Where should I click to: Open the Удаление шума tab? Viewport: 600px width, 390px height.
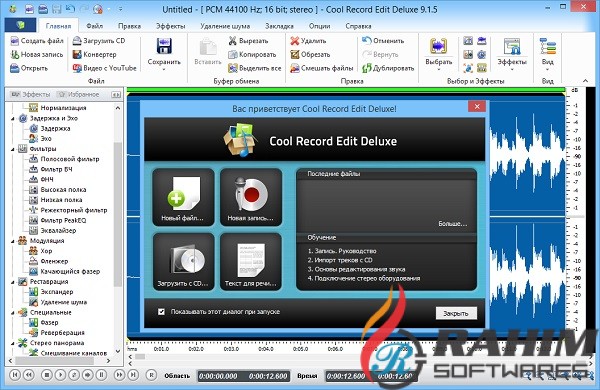coord(225,26)
